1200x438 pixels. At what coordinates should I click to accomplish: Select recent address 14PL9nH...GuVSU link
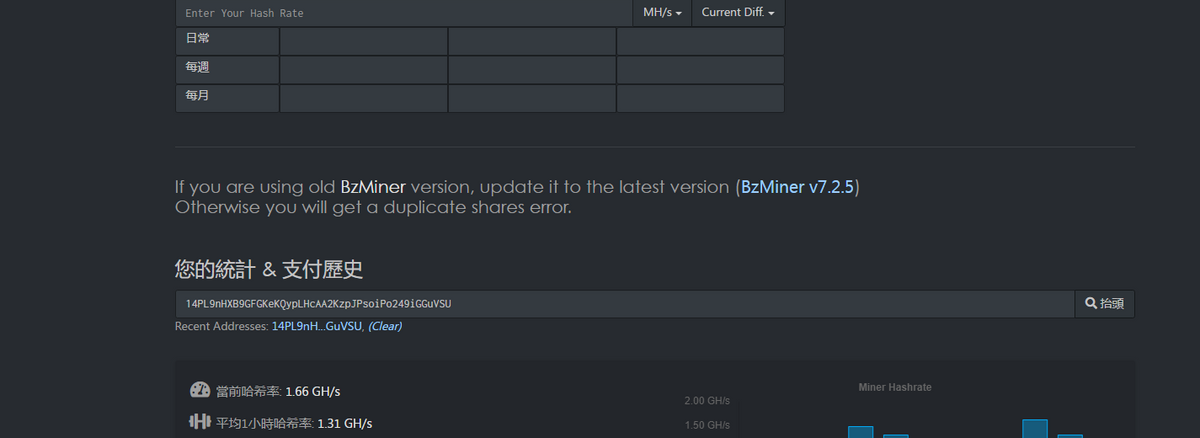pyautogui.click(x=317, y=326)
